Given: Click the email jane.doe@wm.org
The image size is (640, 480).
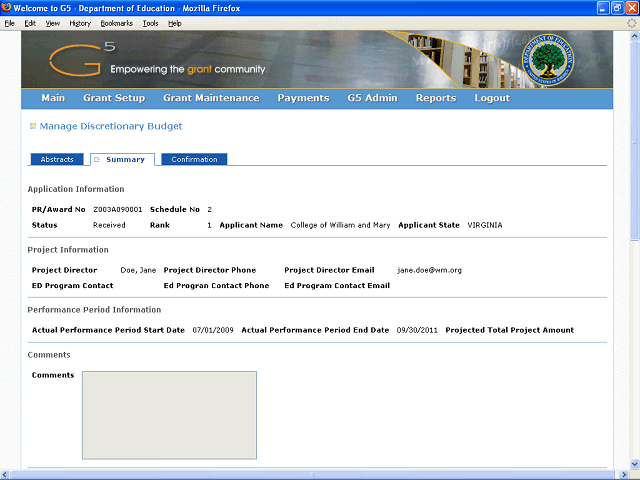Looking at the screenshot, I should tap(429, 270).
